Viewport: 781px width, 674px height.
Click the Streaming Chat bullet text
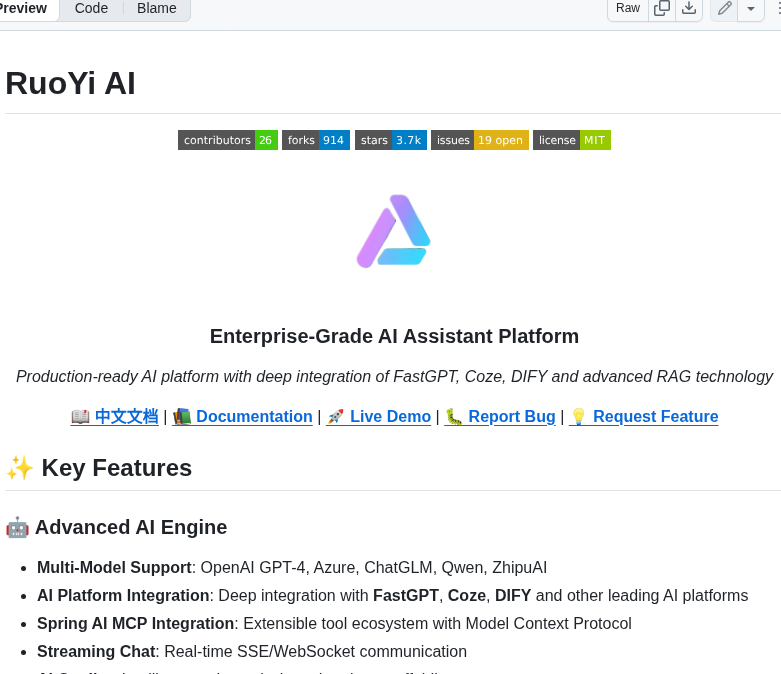252,651
